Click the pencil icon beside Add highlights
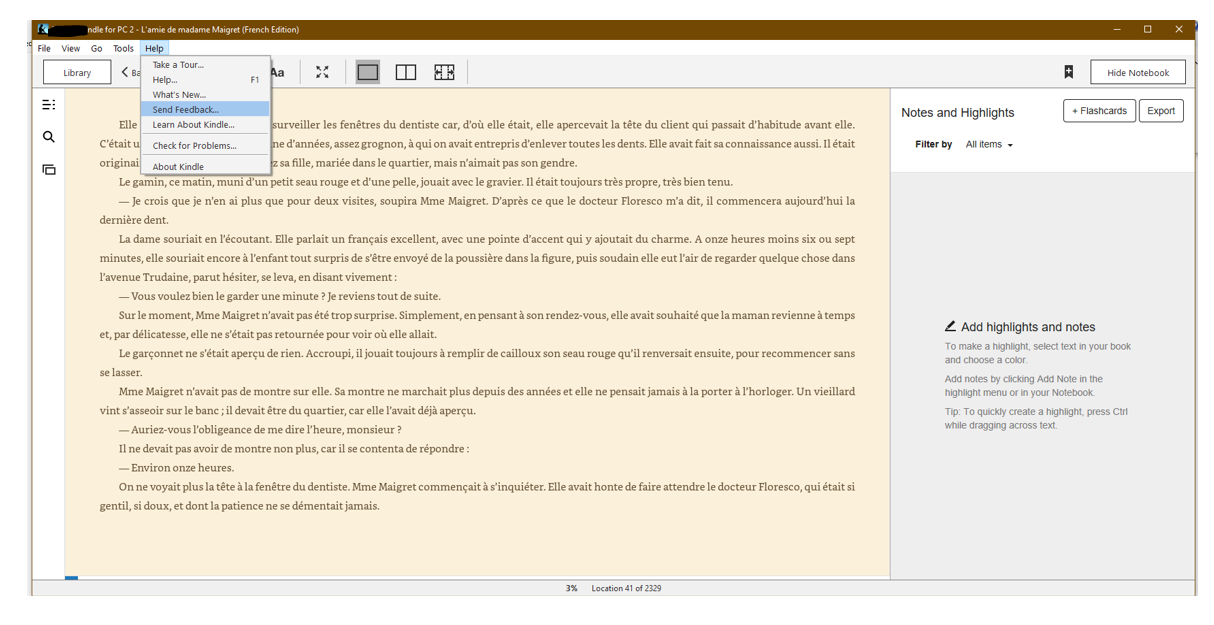This screenshot has height=625, width=1214. pyautogui.click(x=950, y=327)
